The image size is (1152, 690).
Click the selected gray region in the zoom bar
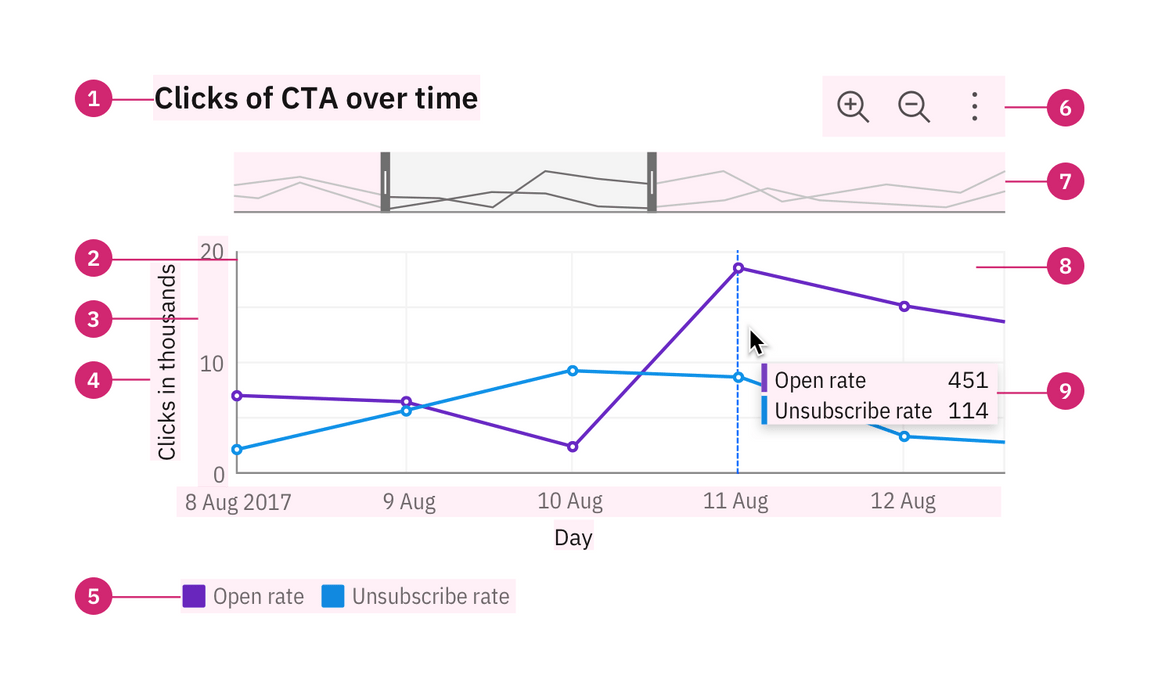[x=518, y=181]
